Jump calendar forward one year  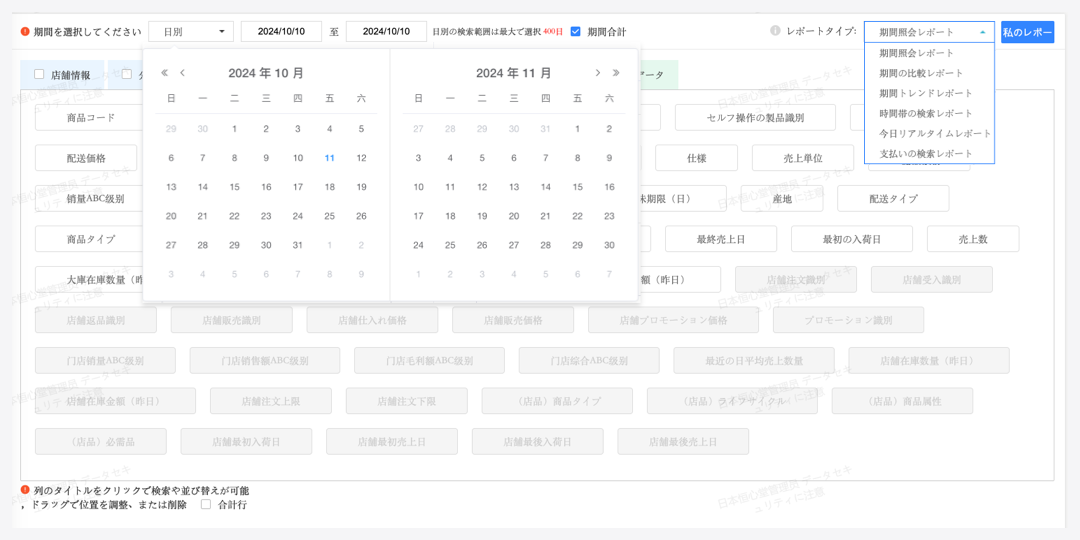[616, 73]
